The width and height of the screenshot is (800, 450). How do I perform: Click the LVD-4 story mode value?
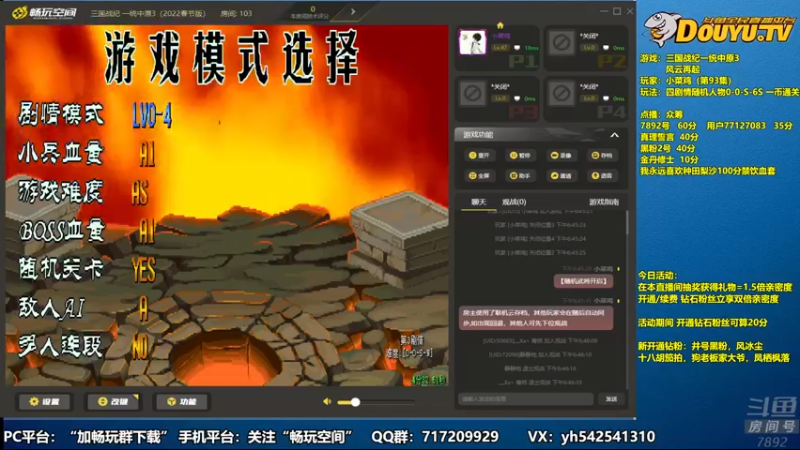(x=152, y=115)
